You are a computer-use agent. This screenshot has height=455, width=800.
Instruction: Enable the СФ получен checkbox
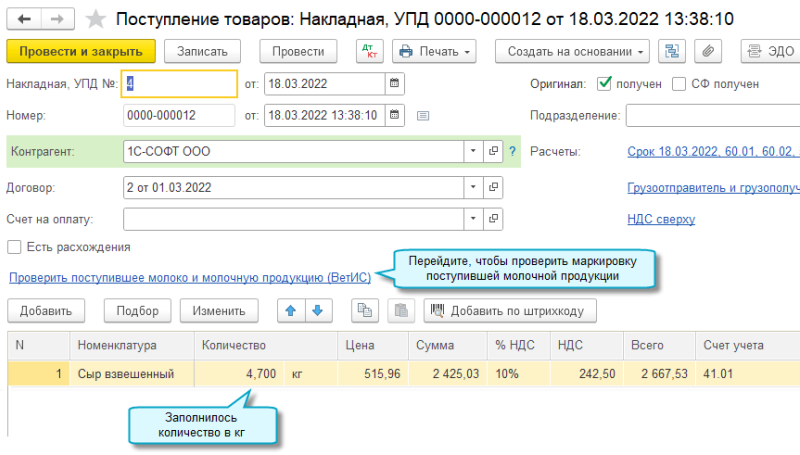click(679, 84)
